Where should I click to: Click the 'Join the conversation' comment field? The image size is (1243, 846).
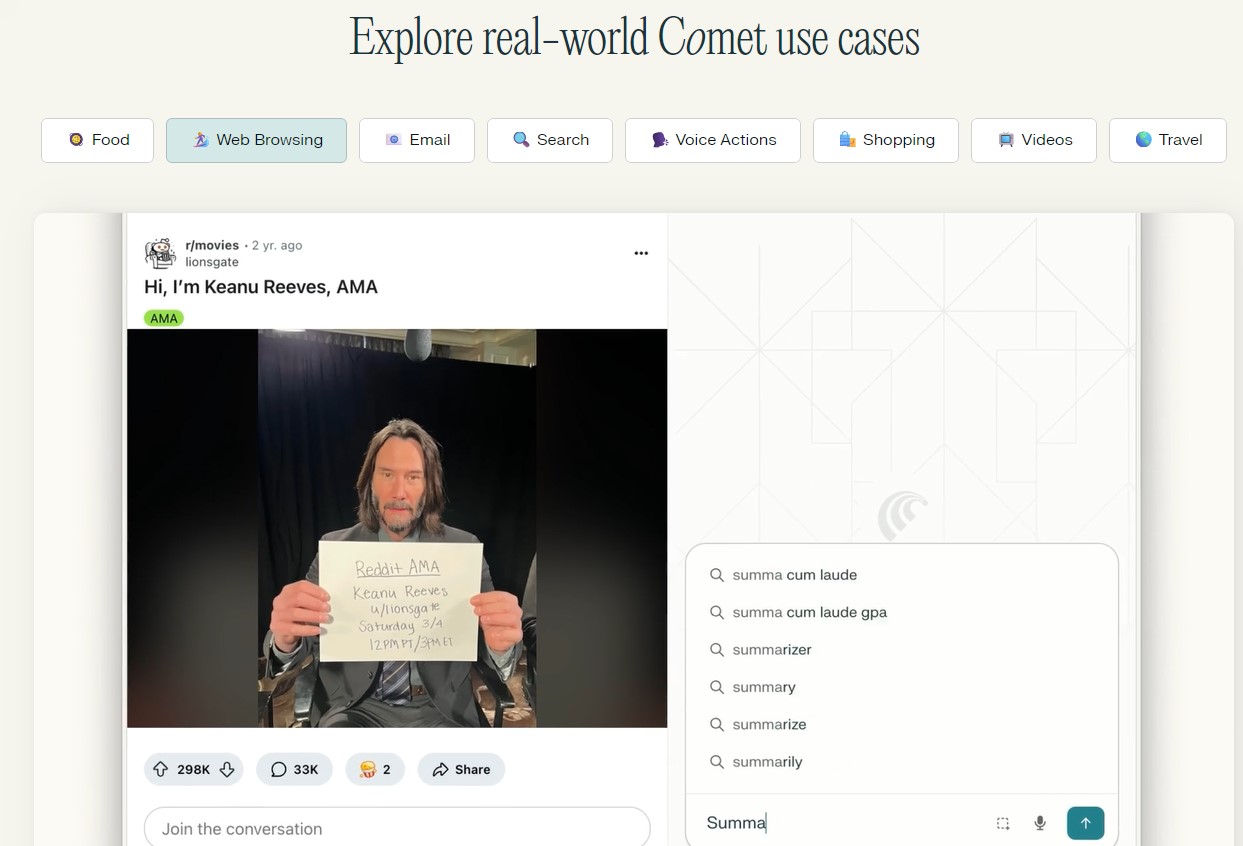(x=397, y=828)
